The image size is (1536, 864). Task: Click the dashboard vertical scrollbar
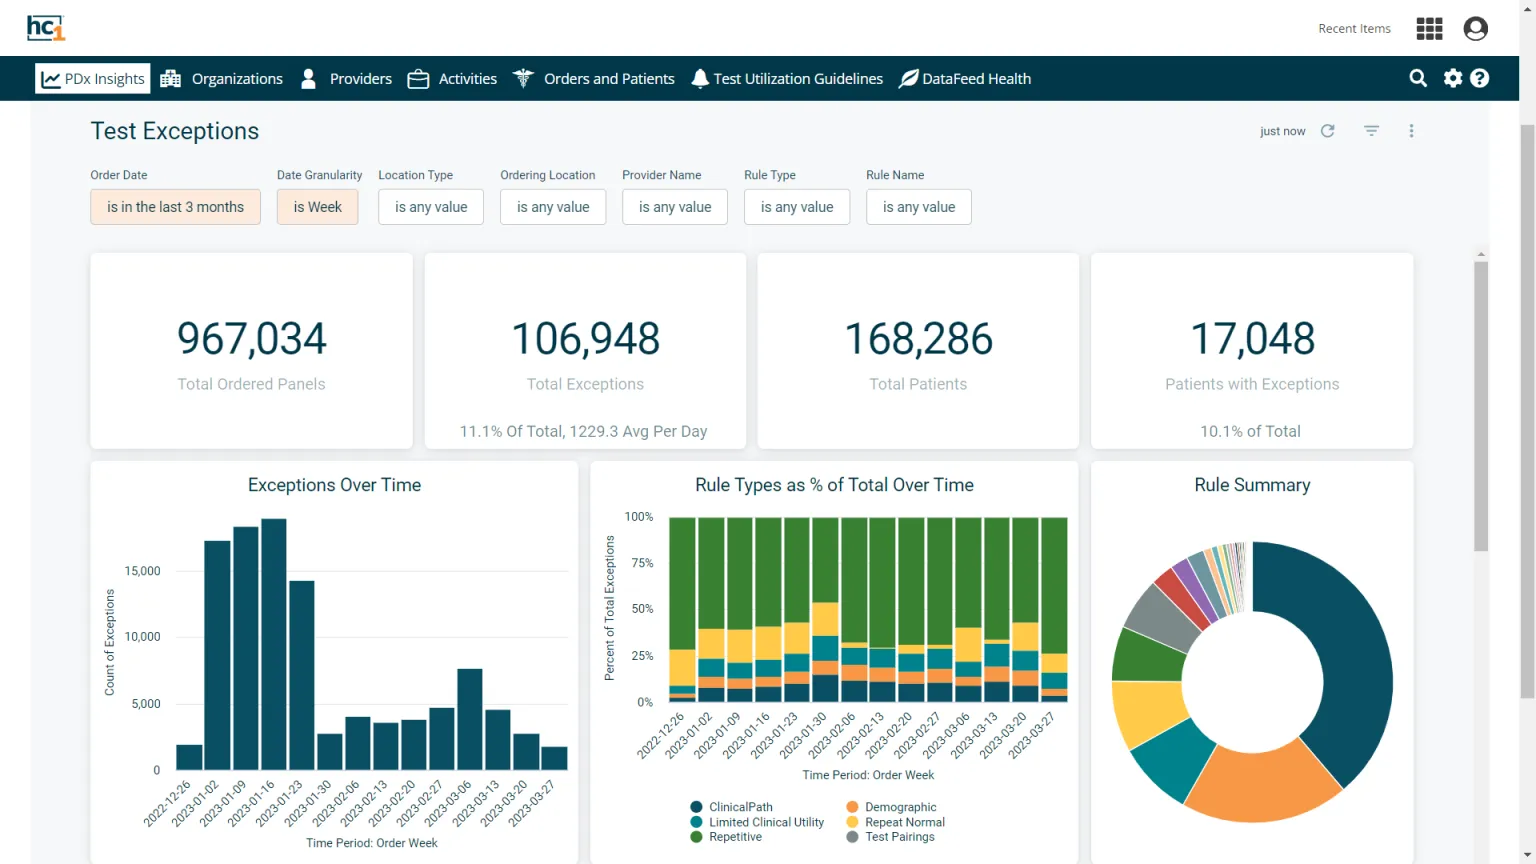pos(1481,405)
